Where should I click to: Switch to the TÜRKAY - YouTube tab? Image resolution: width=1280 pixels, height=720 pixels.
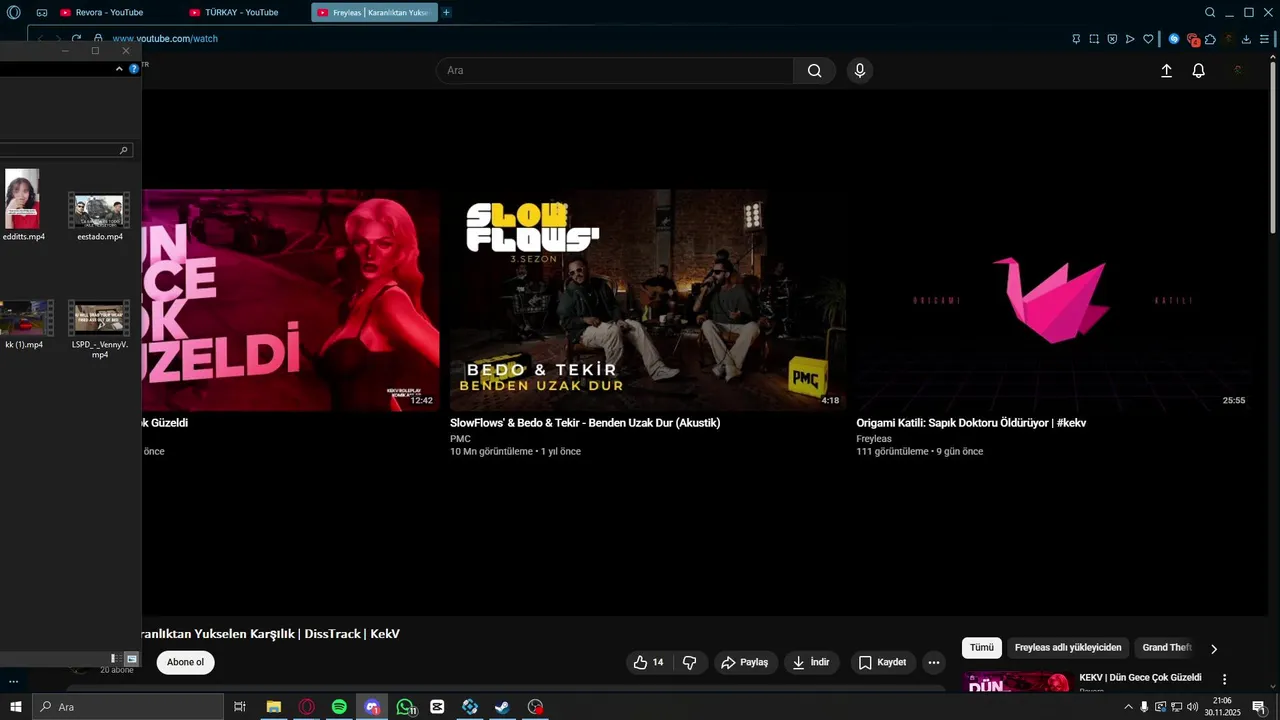(234, 12)
